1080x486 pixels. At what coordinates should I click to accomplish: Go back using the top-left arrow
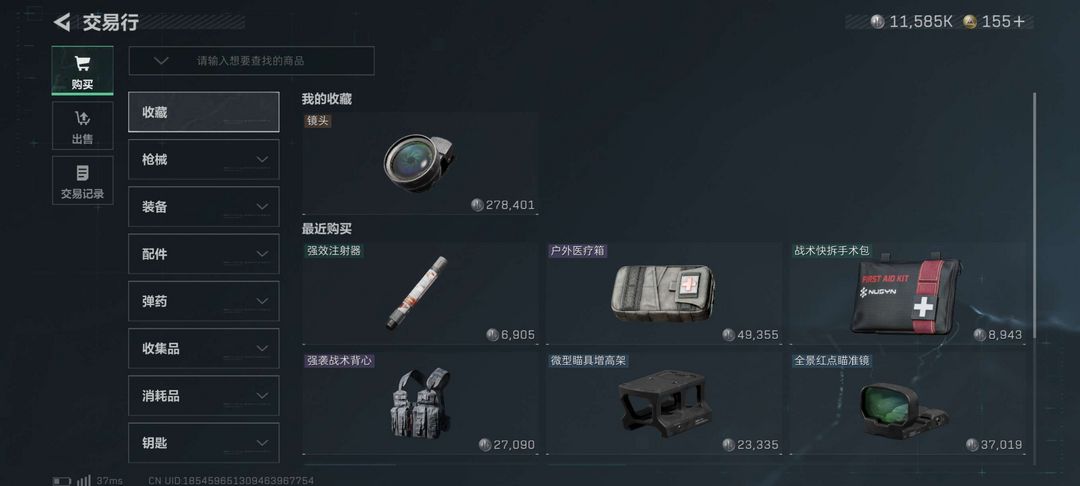62,23
